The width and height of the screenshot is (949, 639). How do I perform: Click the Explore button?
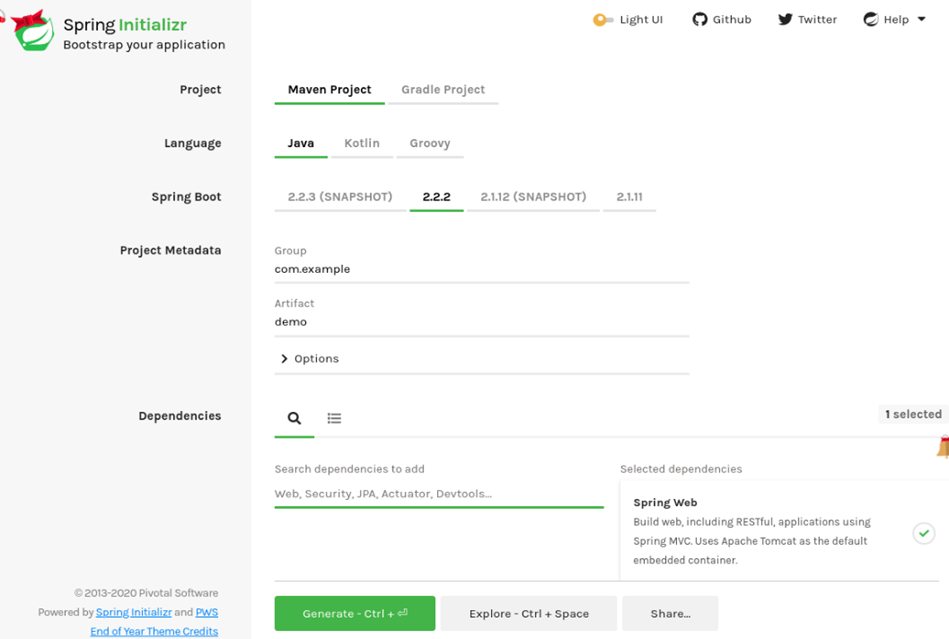[528, 614]
